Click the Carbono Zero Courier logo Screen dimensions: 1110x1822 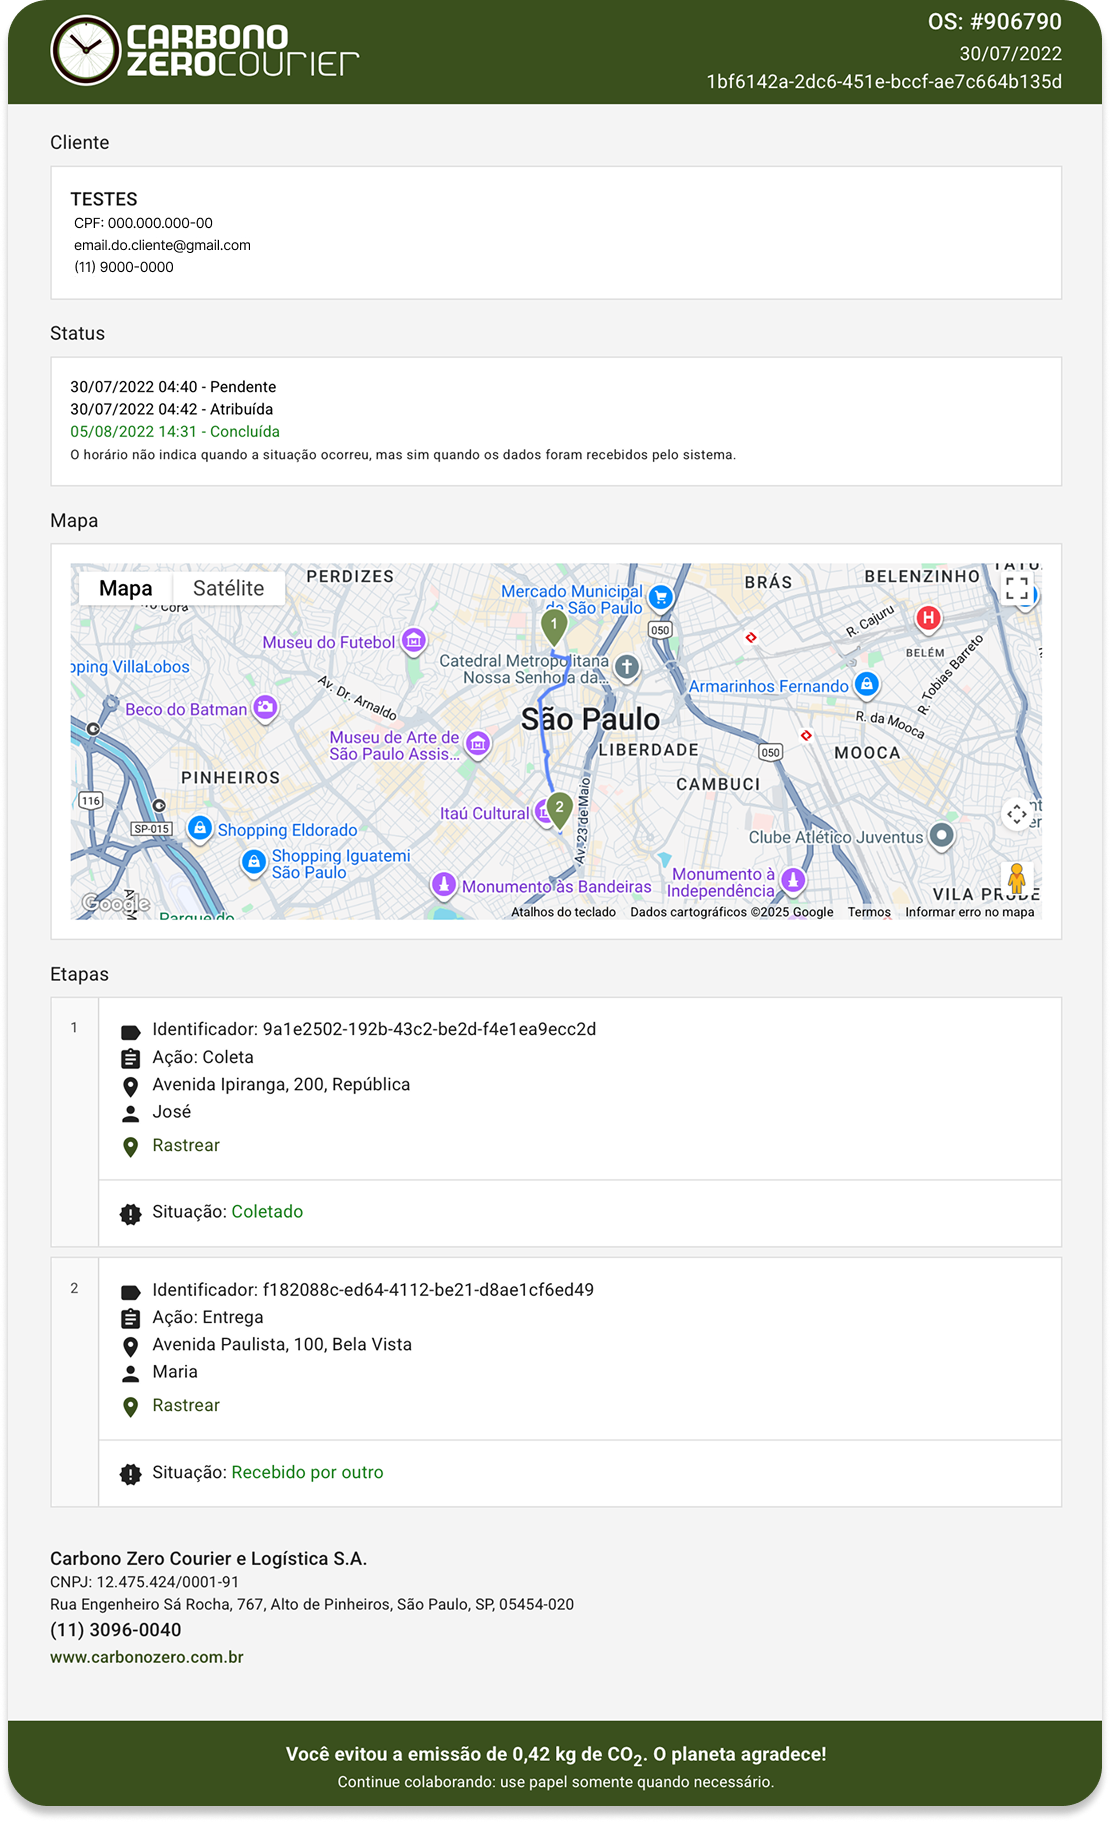[x=205, y=51]
